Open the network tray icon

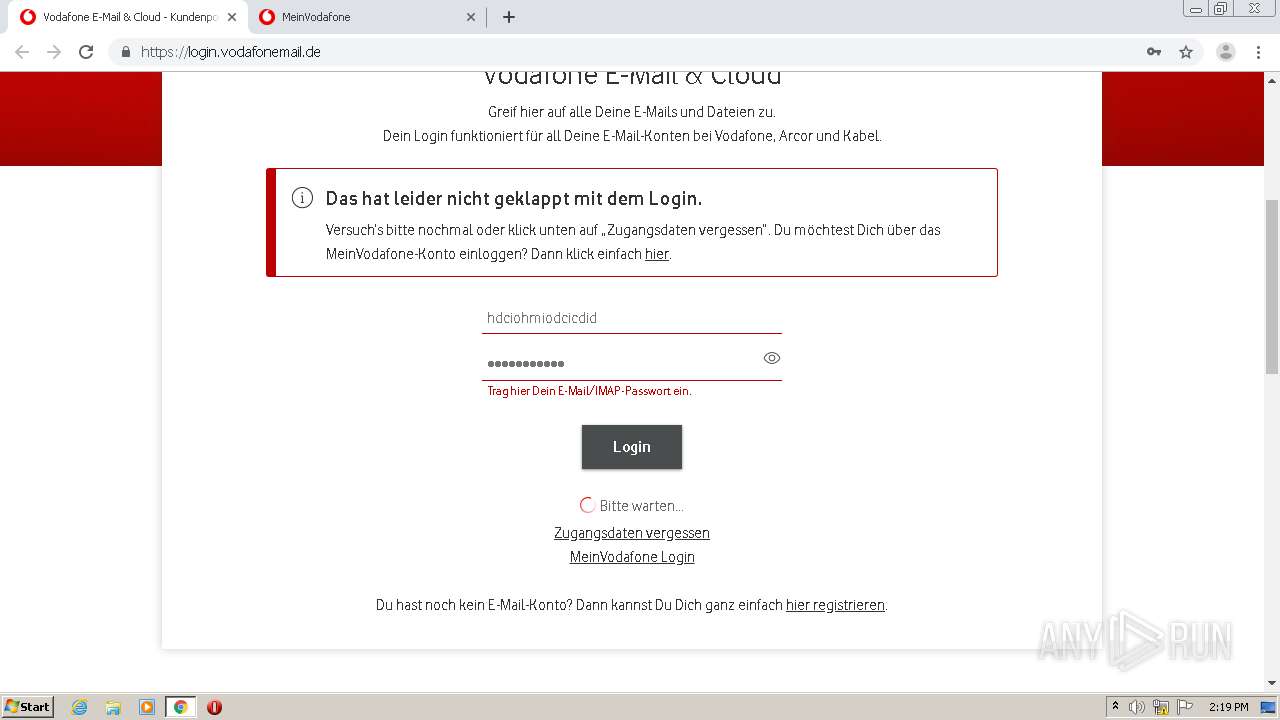pyautogui.click(x=1161, y=707)
